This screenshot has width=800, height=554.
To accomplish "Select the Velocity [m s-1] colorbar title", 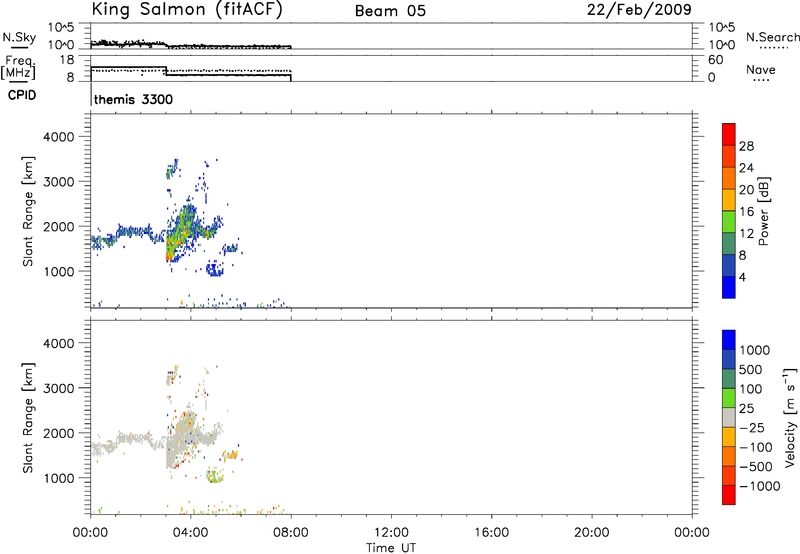I will coord(790,417).
